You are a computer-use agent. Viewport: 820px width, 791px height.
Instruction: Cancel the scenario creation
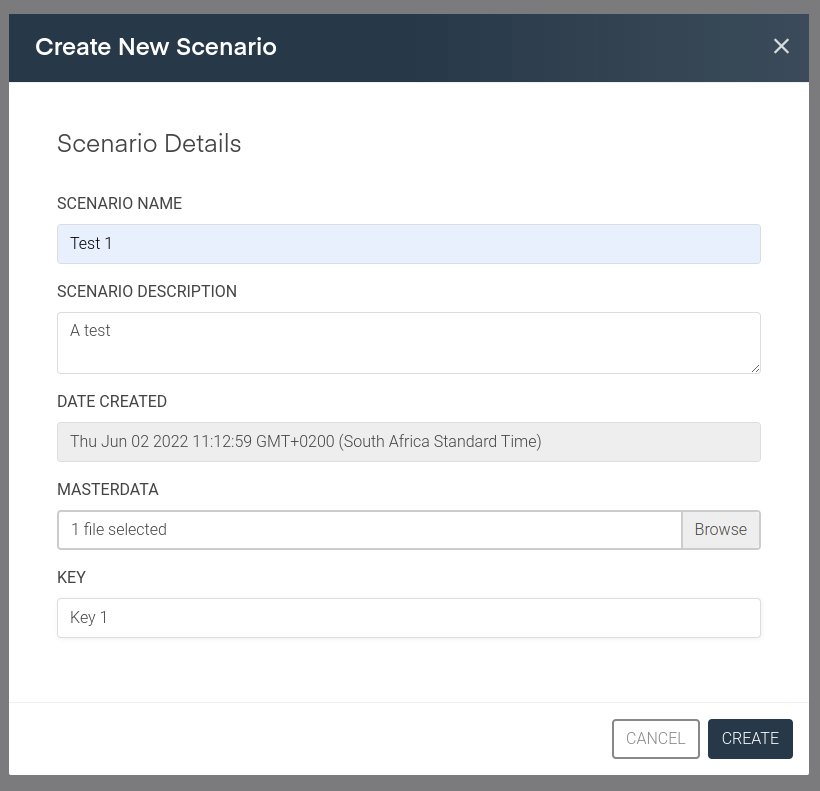[655, 739]
